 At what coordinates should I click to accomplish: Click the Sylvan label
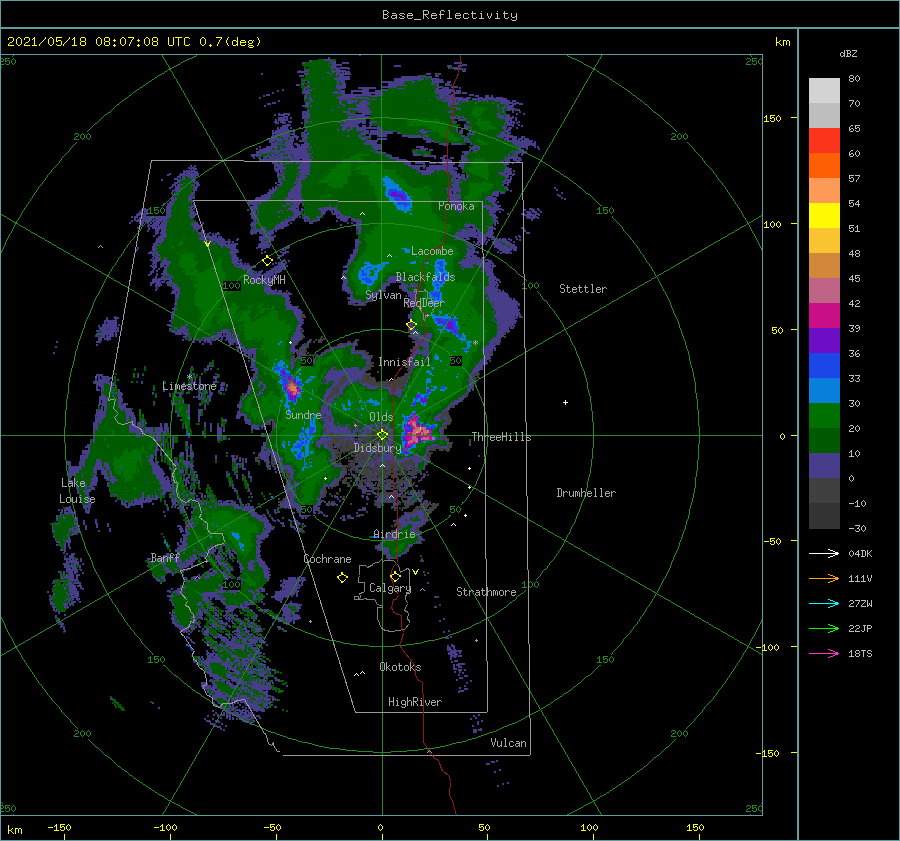click(383, 295)
